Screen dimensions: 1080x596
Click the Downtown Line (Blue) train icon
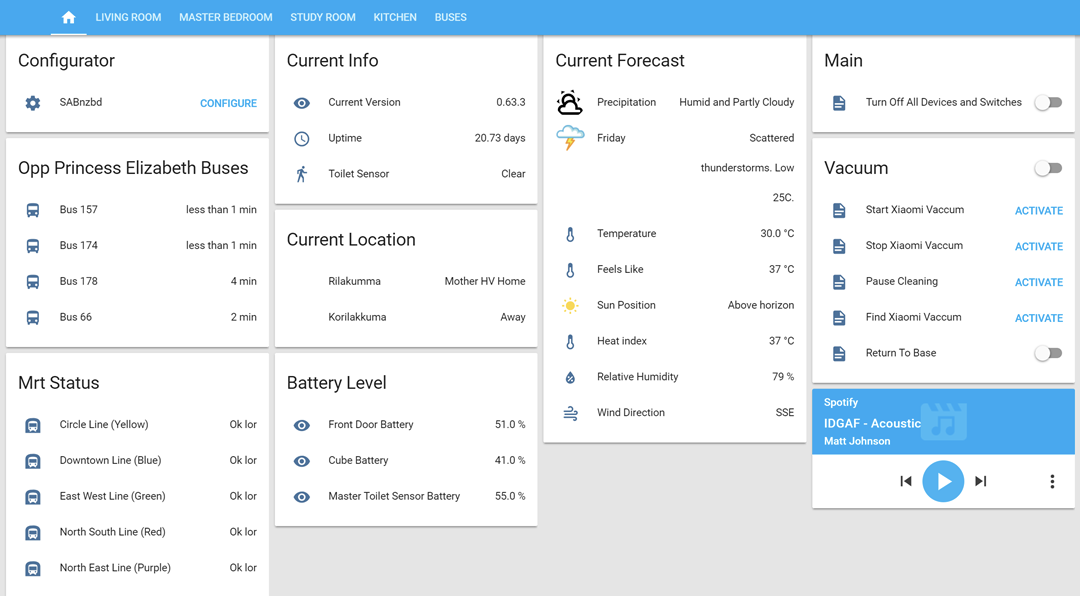[32, 461]
